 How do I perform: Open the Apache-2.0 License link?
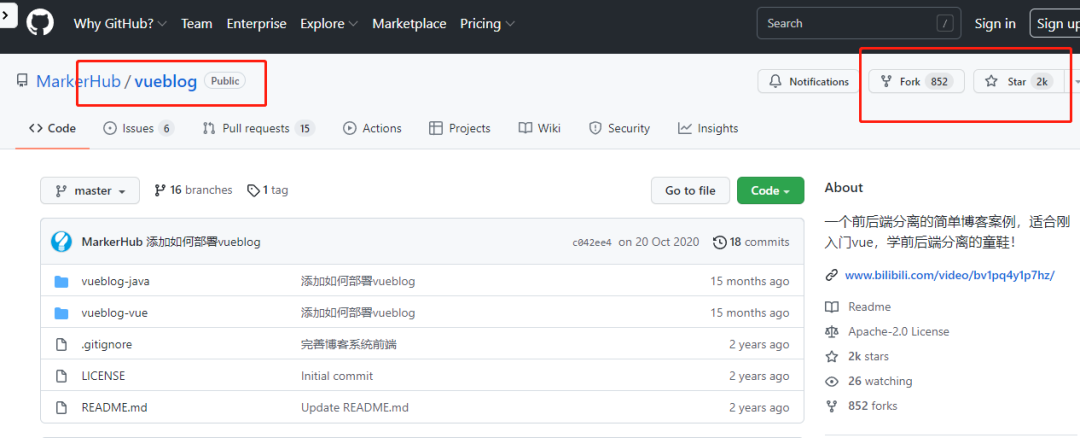[899, 332]
